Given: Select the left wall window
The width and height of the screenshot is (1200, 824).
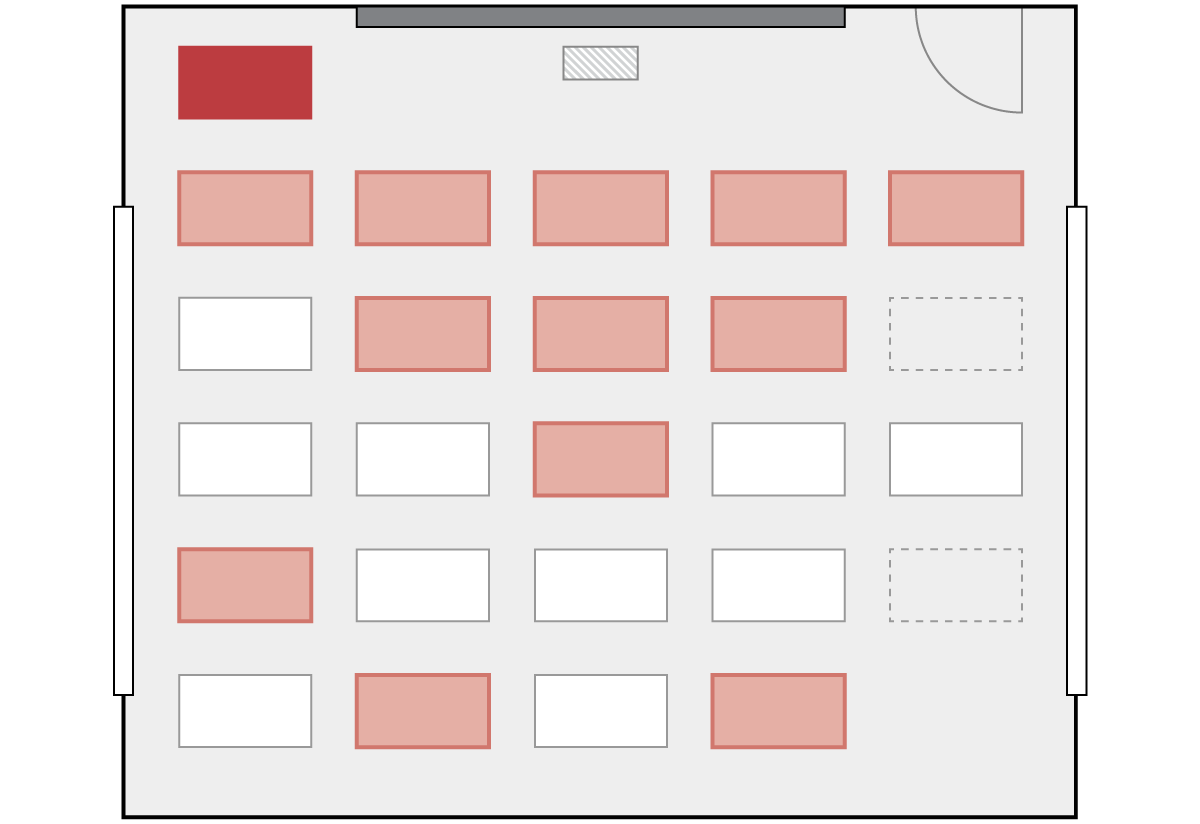Looking at the screenshot, I should point(123,451).
